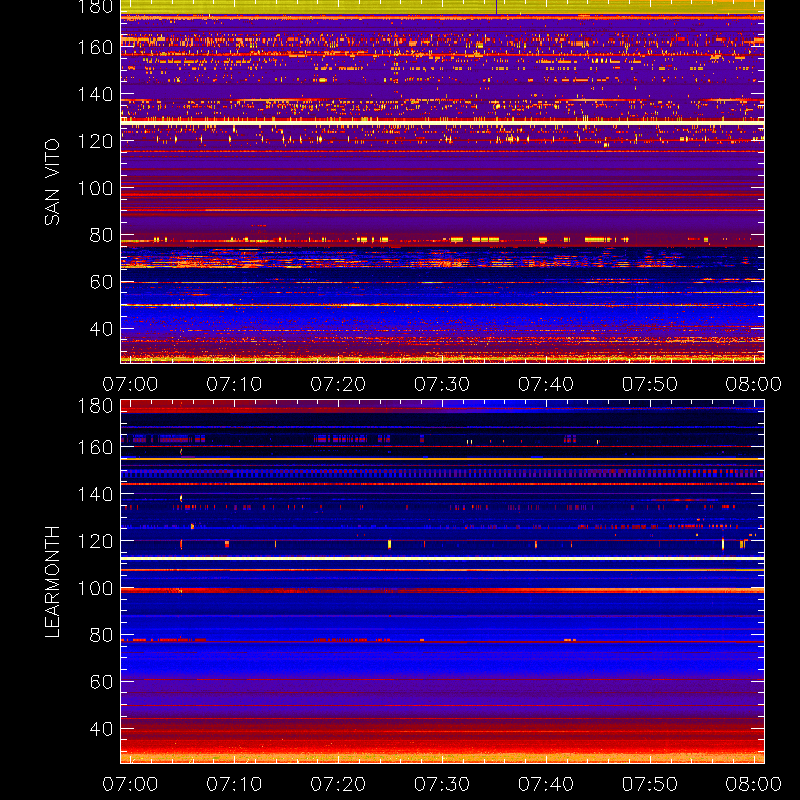Click 07:00 under the San Vito plot
Image resolution: width=800 pixels, height=800 pixels.
(x=130, y=384)
